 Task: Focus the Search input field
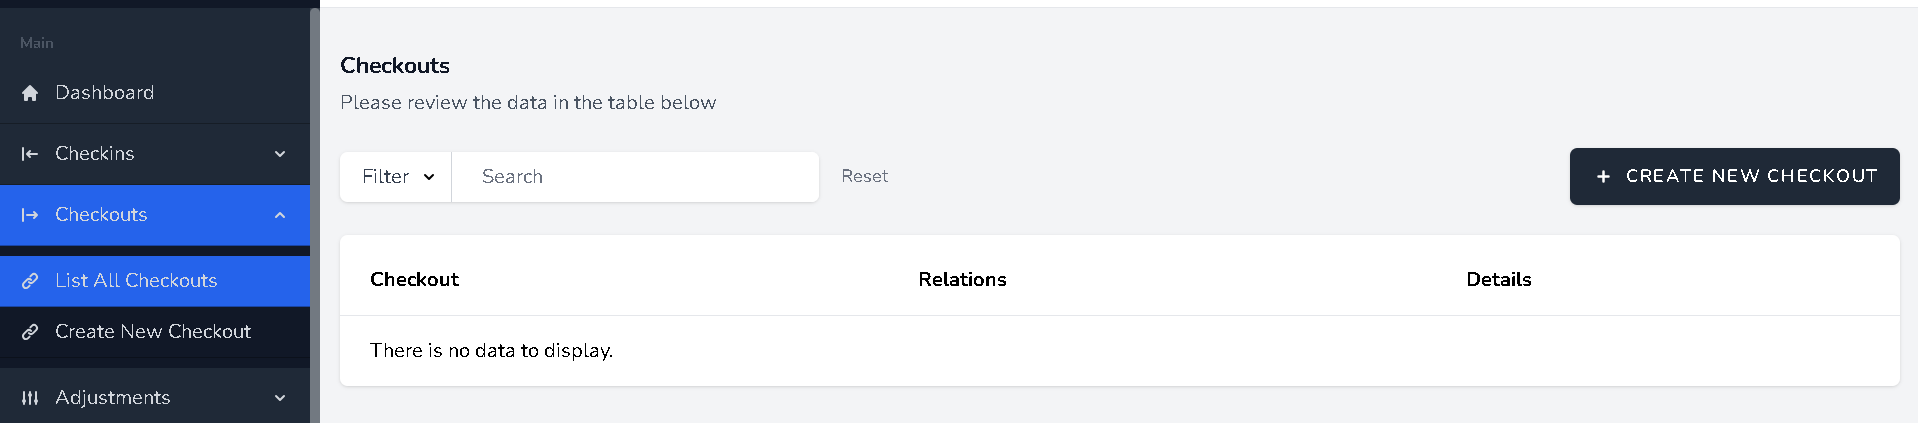tap(635, 177)
